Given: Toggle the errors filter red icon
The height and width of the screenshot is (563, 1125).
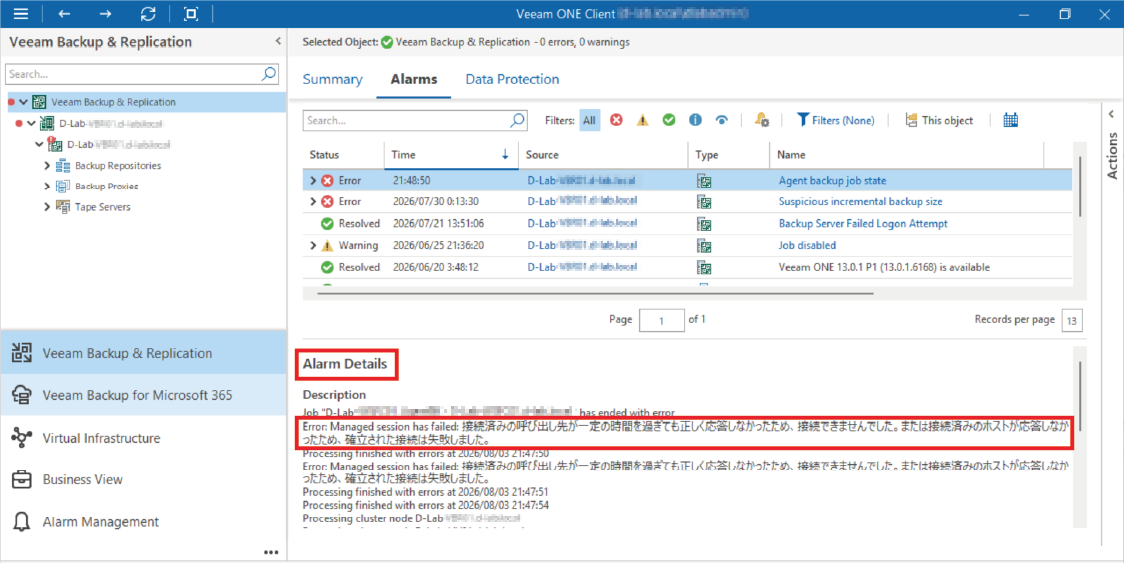Looking at the screenshot, I should click(x=616, y=120).
